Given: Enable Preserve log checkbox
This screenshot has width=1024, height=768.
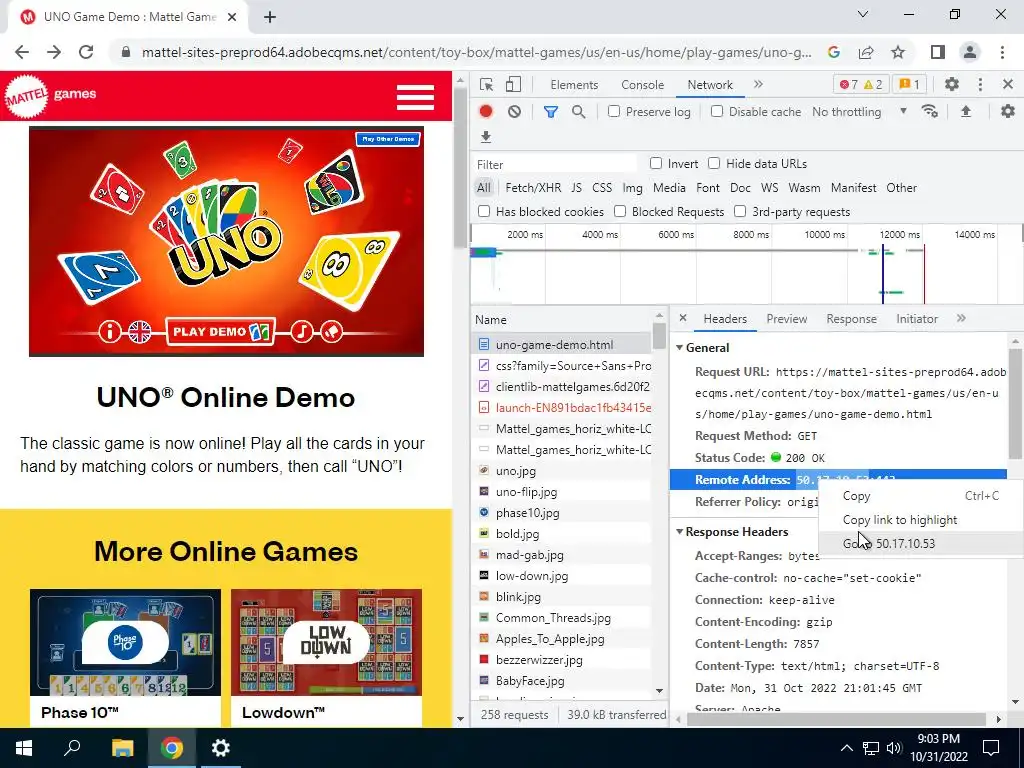Looking at the screenshot, I should (x=614, y=111).
